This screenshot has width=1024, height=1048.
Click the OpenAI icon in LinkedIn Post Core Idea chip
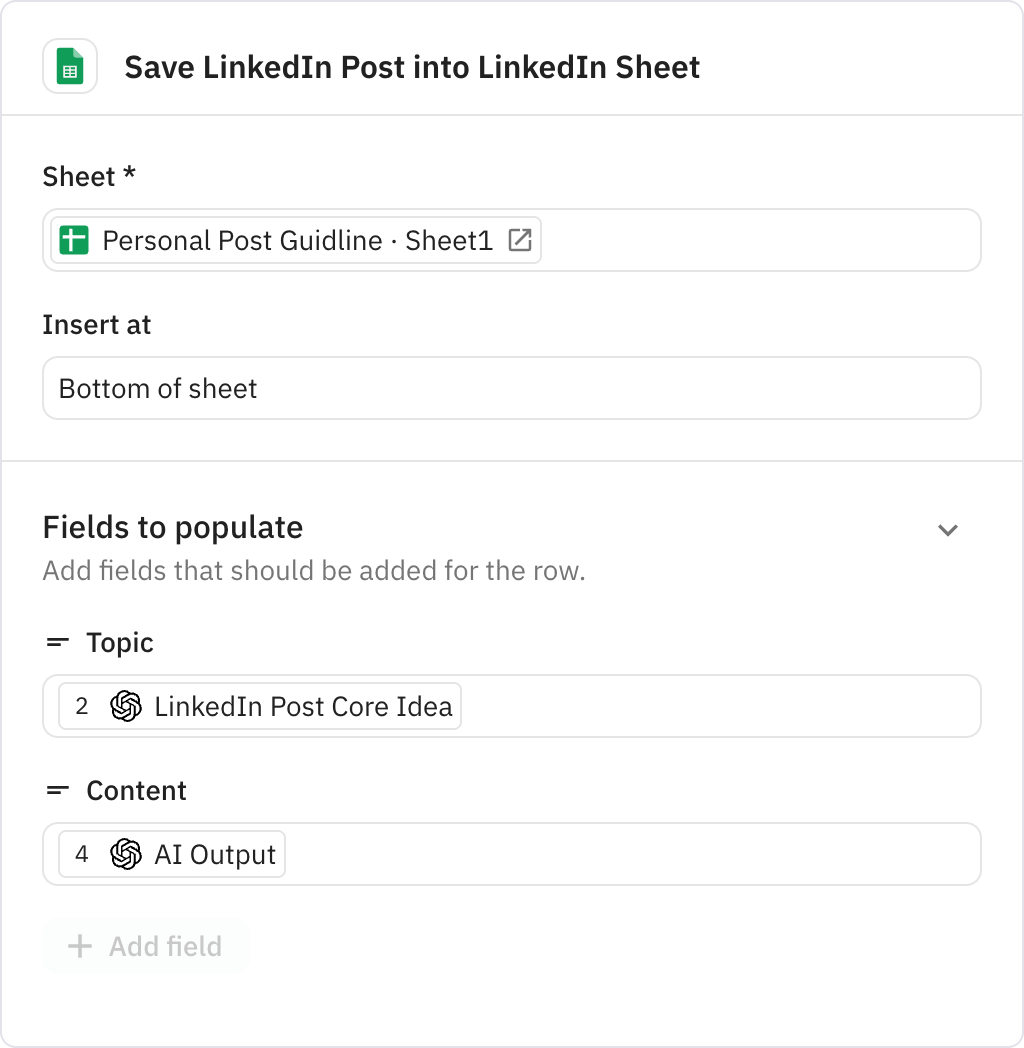coord(124,706)
